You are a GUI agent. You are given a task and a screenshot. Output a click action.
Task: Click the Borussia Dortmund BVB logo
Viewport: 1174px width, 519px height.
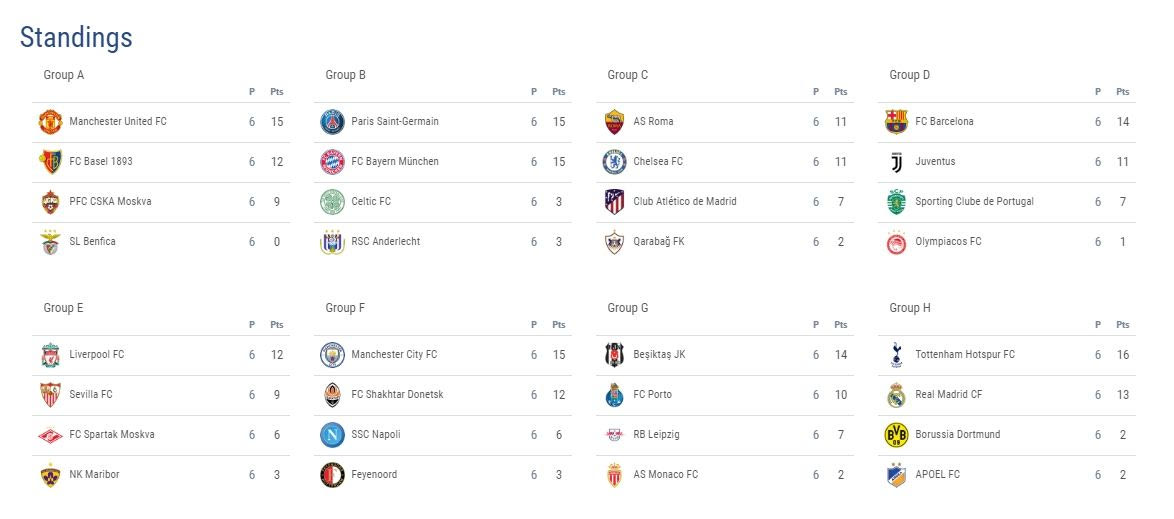[x=896, y=435]
